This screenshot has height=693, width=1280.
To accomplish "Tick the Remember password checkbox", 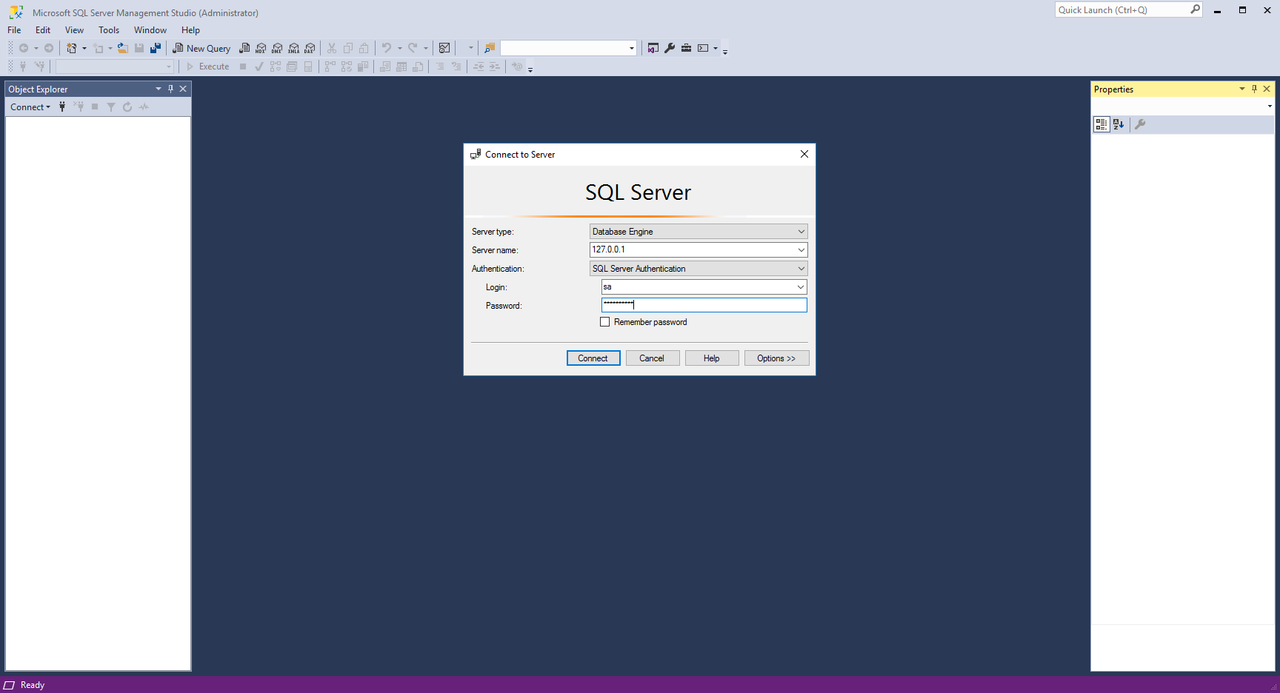I will (605, 322).
